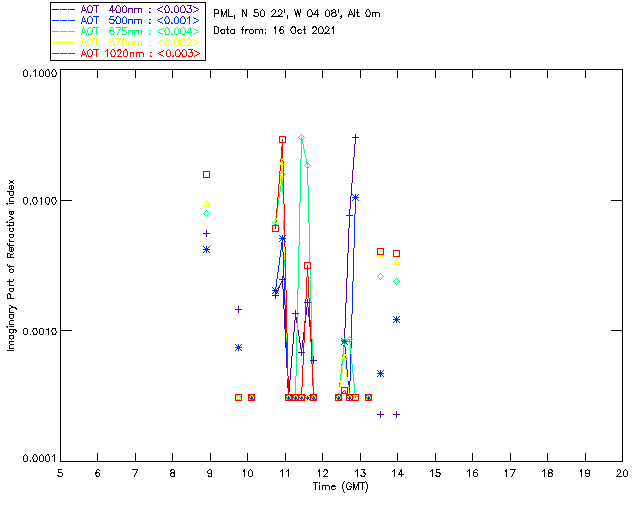640x512 pixels.
Task: Click the x-axis tick label 18
Action: 547,473
